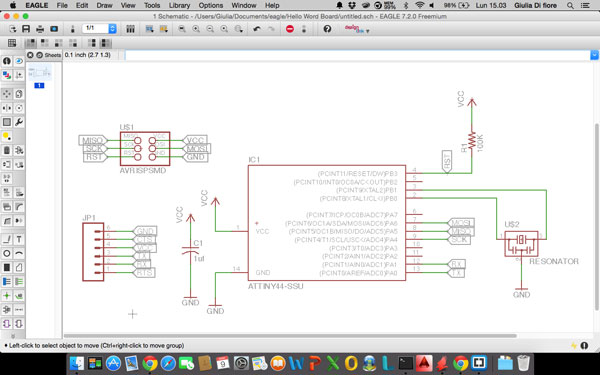Select the Polygon drawing tool

click(x=19, y=267)
